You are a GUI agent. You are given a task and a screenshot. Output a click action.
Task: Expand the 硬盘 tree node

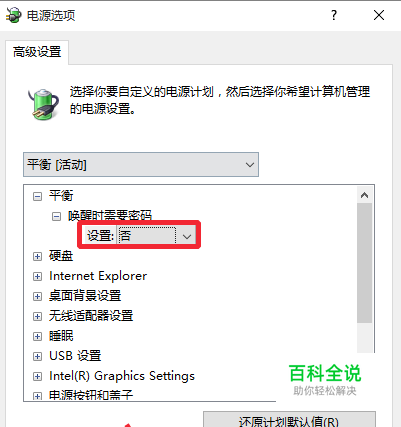[37, 256]
